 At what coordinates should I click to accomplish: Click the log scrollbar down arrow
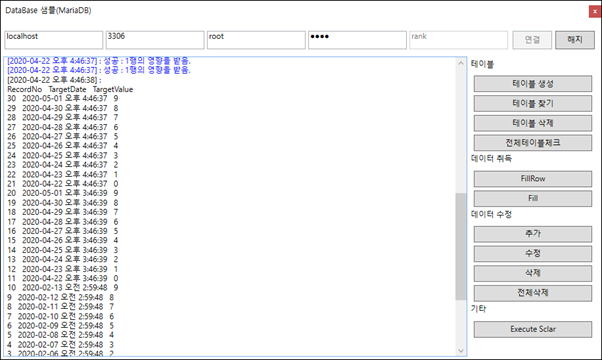pyautogui.click(x=461, y=350)
